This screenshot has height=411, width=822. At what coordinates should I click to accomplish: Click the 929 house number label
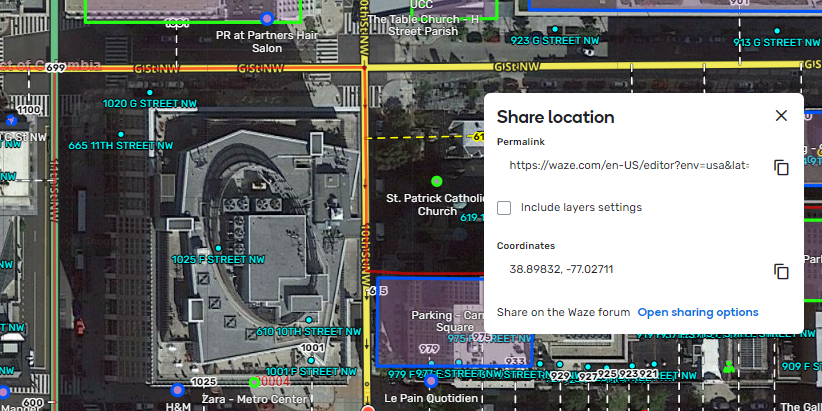point(560,376)
